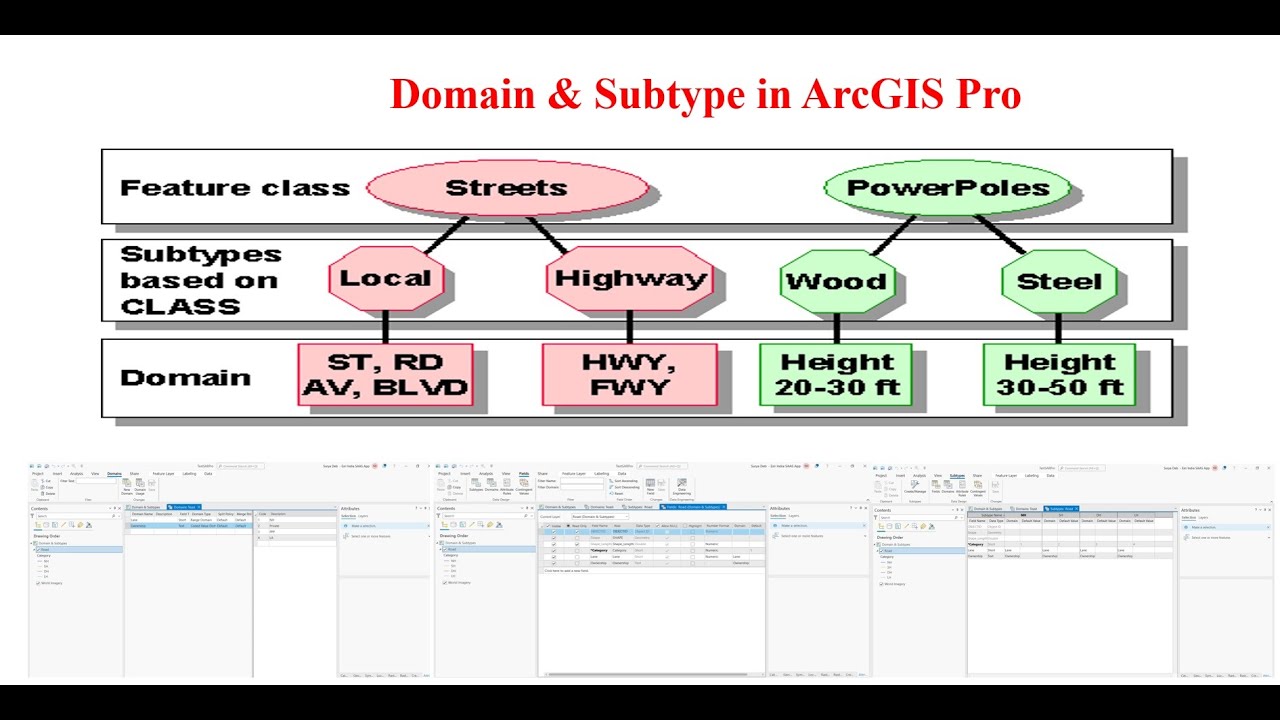1280x720 pixels.
Task: Click Data Engineering icon in the Fields window ribbon
Action: tap(682, 486)
